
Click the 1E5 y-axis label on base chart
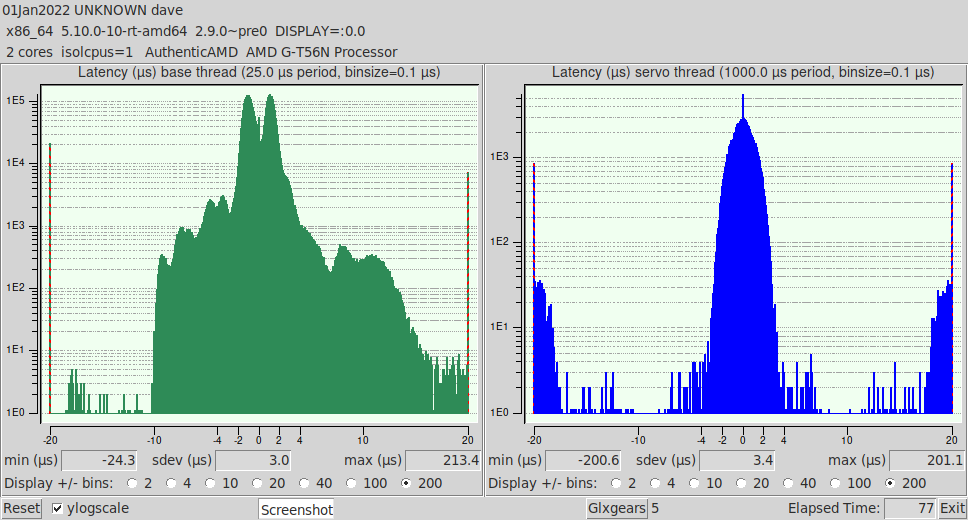[15, 101]
